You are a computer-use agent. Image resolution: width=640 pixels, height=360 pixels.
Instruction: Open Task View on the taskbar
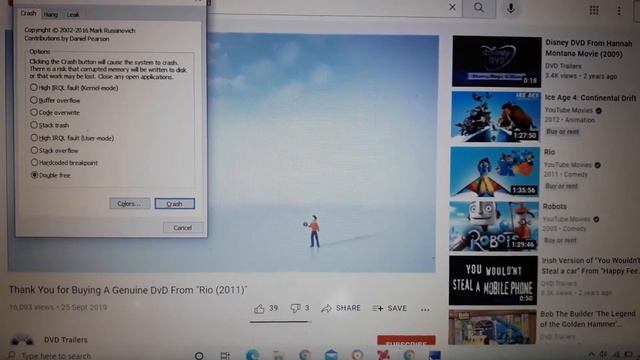click(225, 356)
